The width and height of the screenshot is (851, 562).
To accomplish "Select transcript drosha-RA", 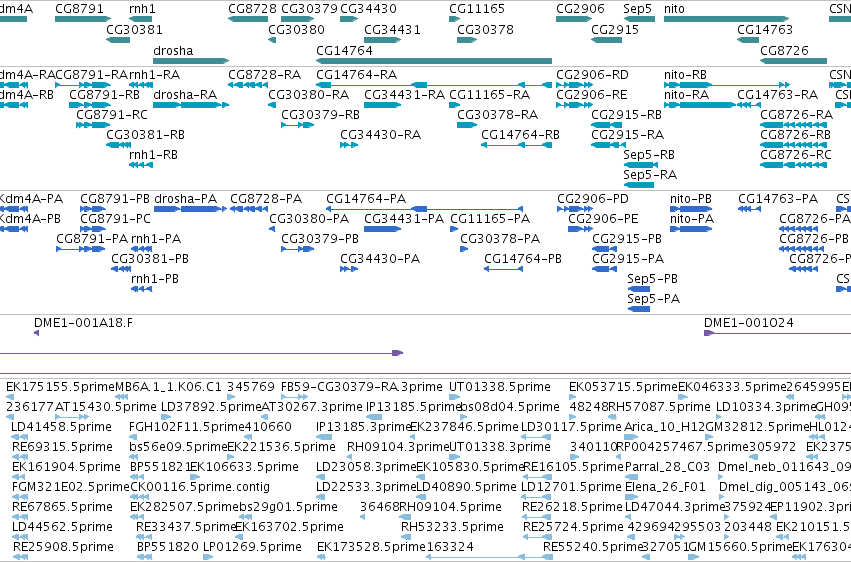I will 185,94.
